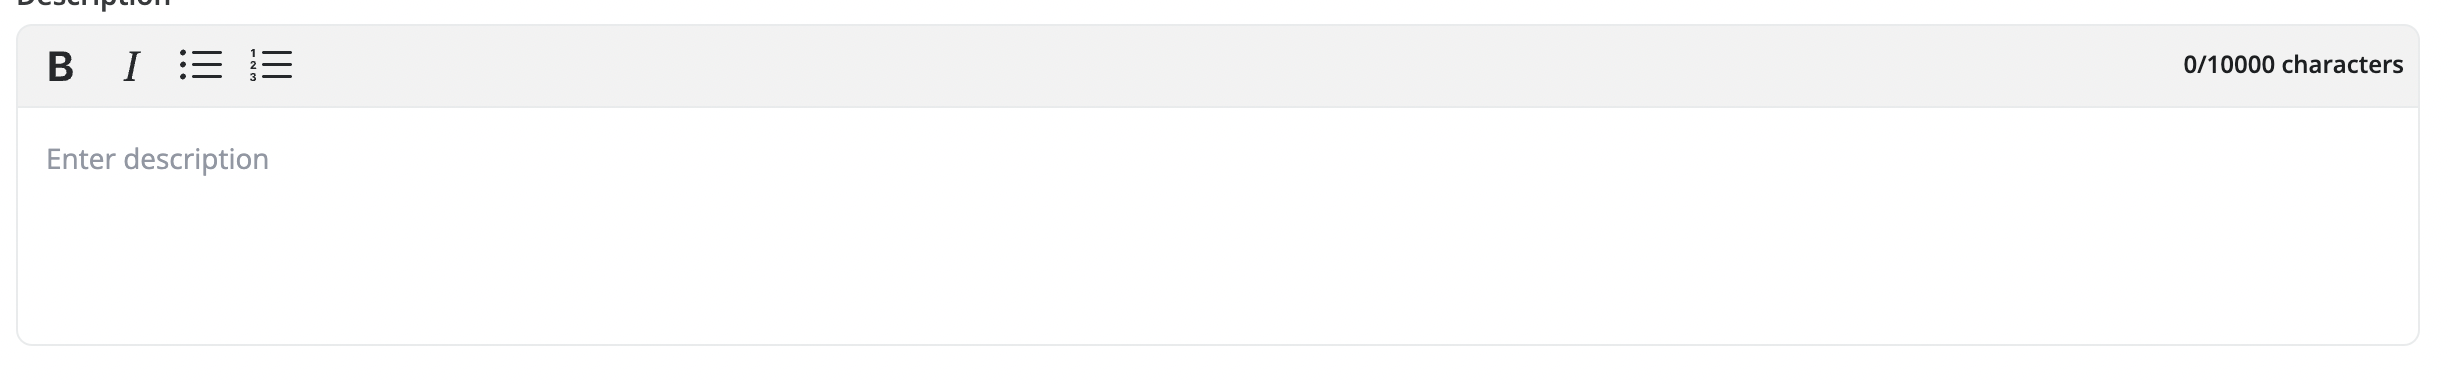Image resolution: width=2450 pixels, height=384 pixels.
Task: Enable the bold B button
Action: (x=60, y=66)
